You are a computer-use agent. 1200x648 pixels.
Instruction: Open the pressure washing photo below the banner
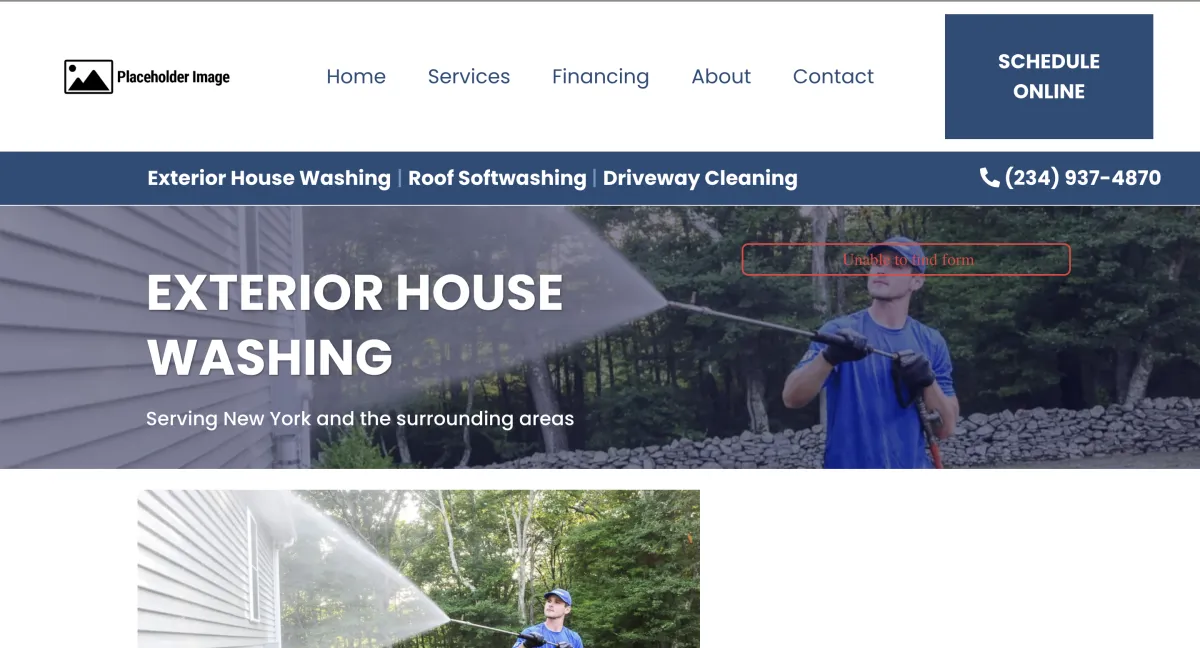(x=419, y=568)
